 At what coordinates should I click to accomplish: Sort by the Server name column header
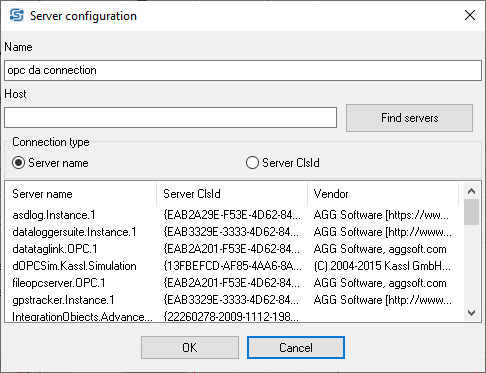coord(80,194)
